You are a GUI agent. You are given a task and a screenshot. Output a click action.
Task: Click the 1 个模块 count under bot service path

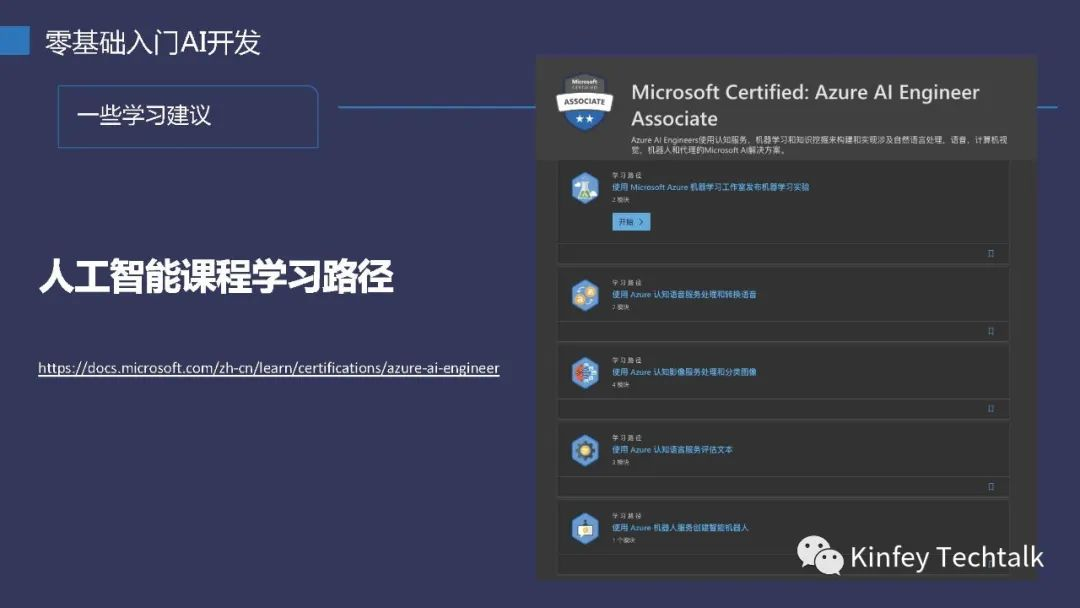(x=624, y=541)
